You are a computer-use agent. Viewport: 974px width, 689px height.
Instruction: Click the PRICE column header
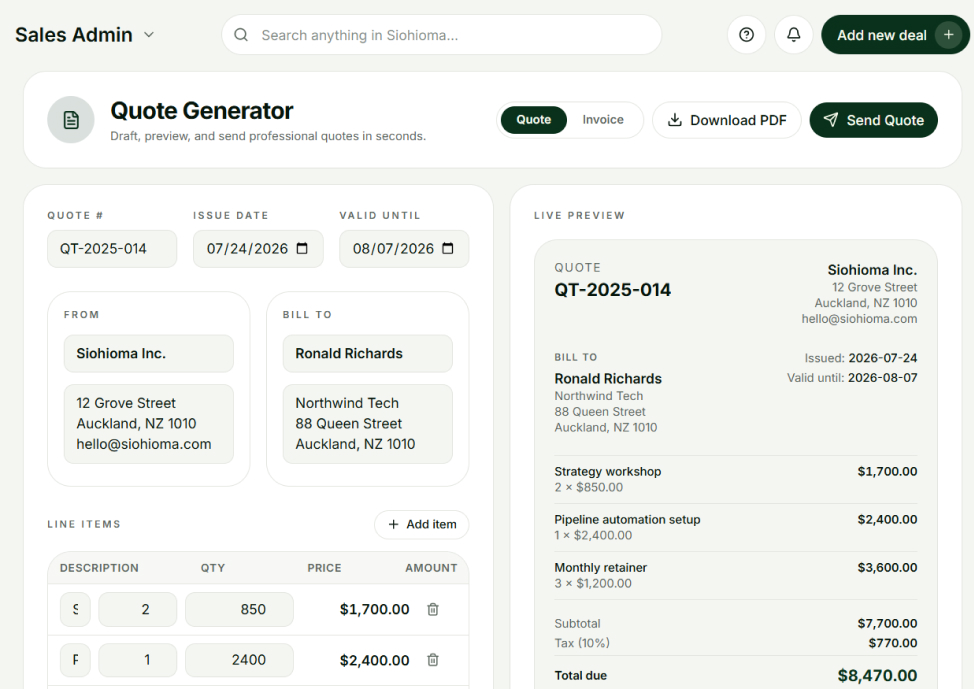point(324,568)
